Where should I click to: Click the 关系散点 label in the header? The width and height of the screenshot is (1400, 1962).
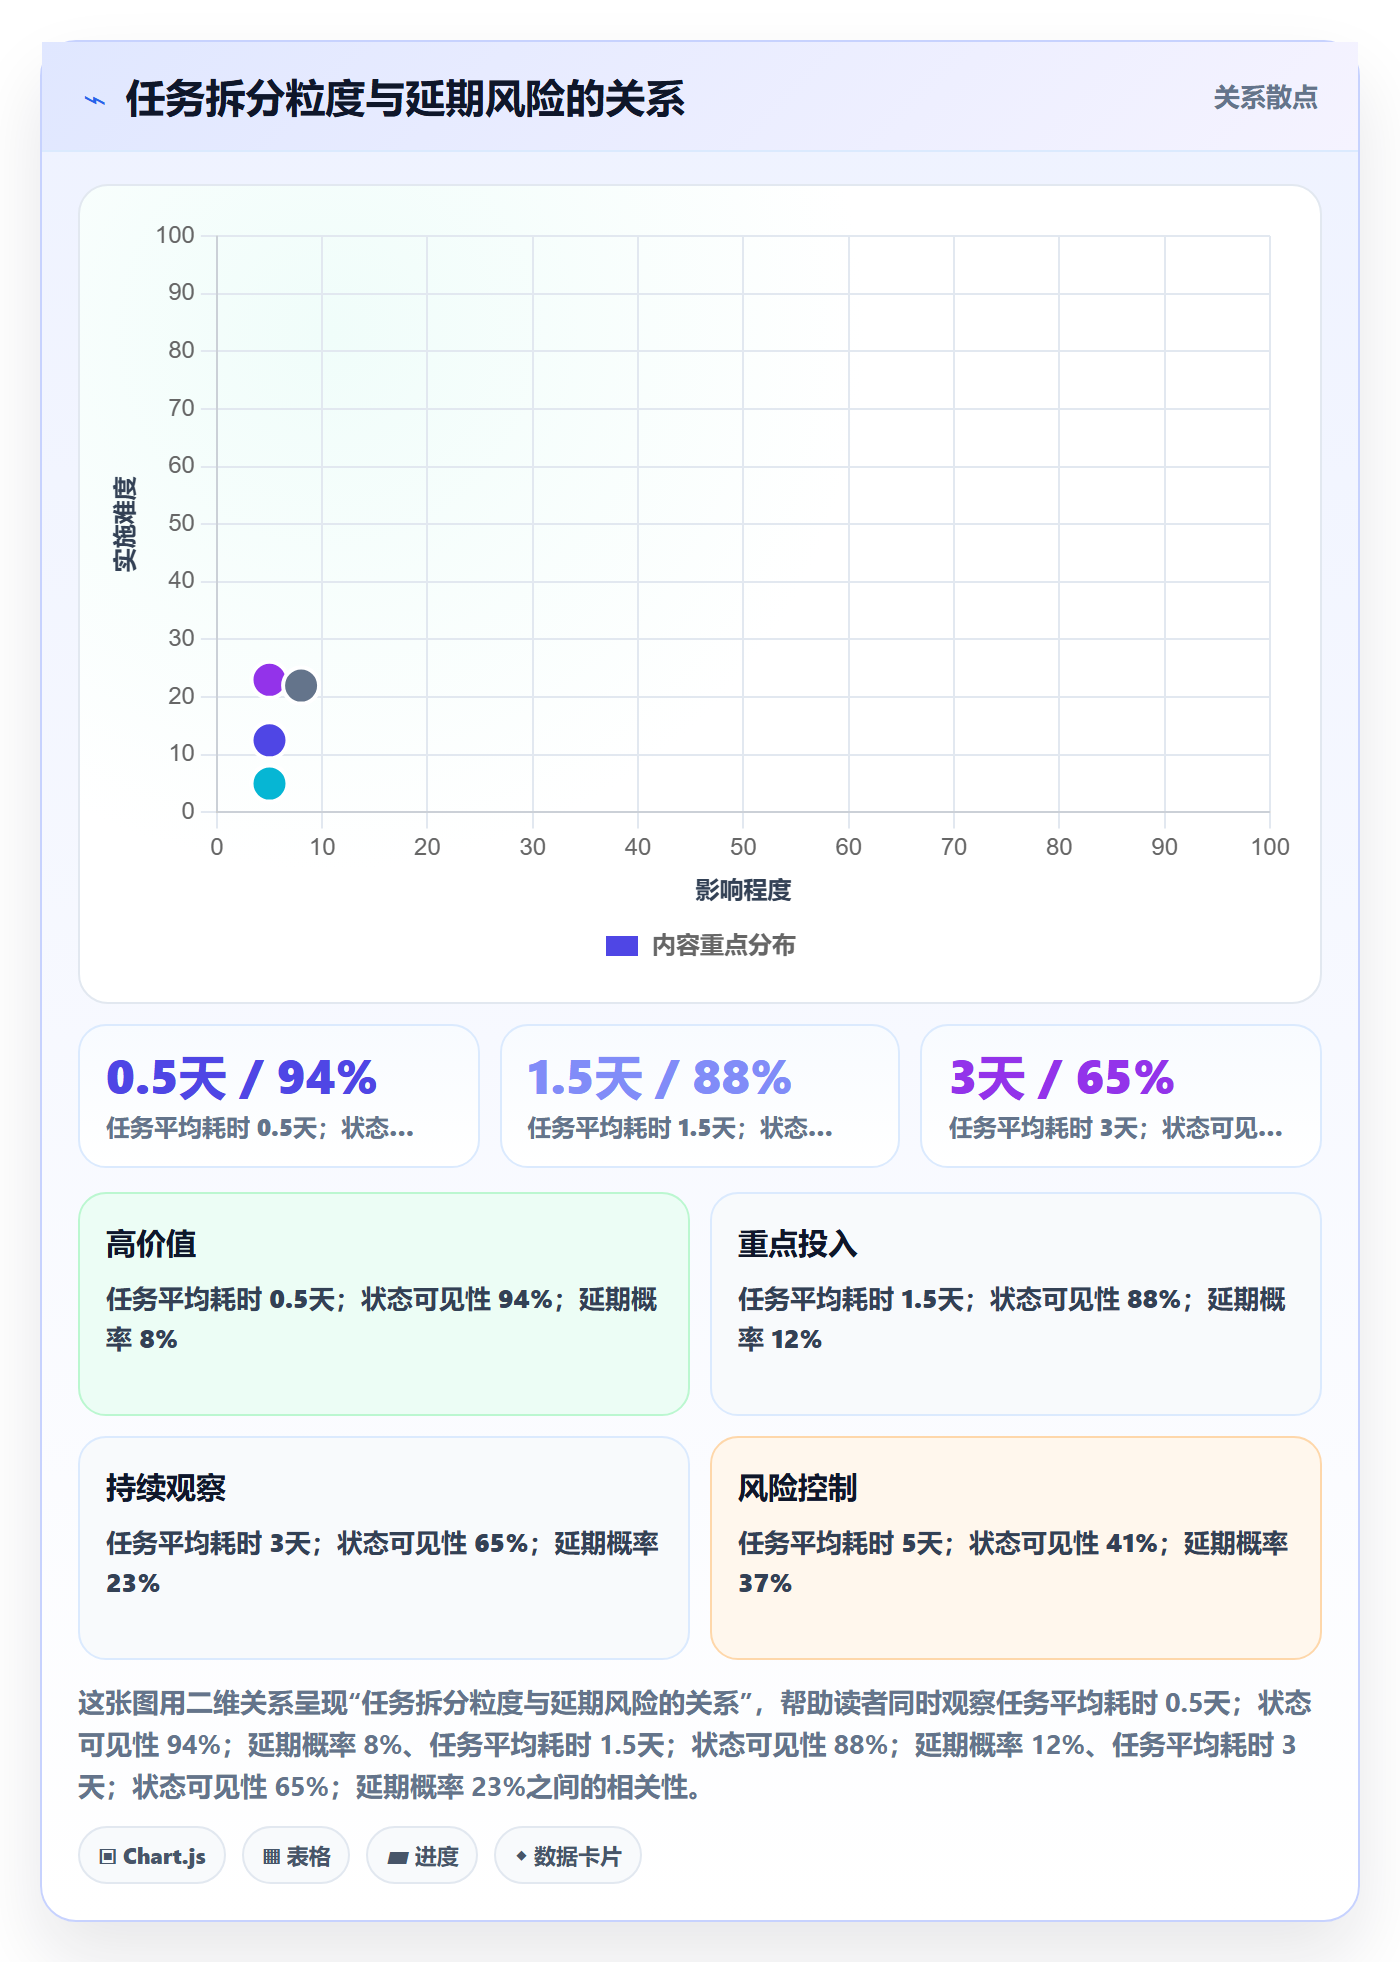tap(1265, 98)
